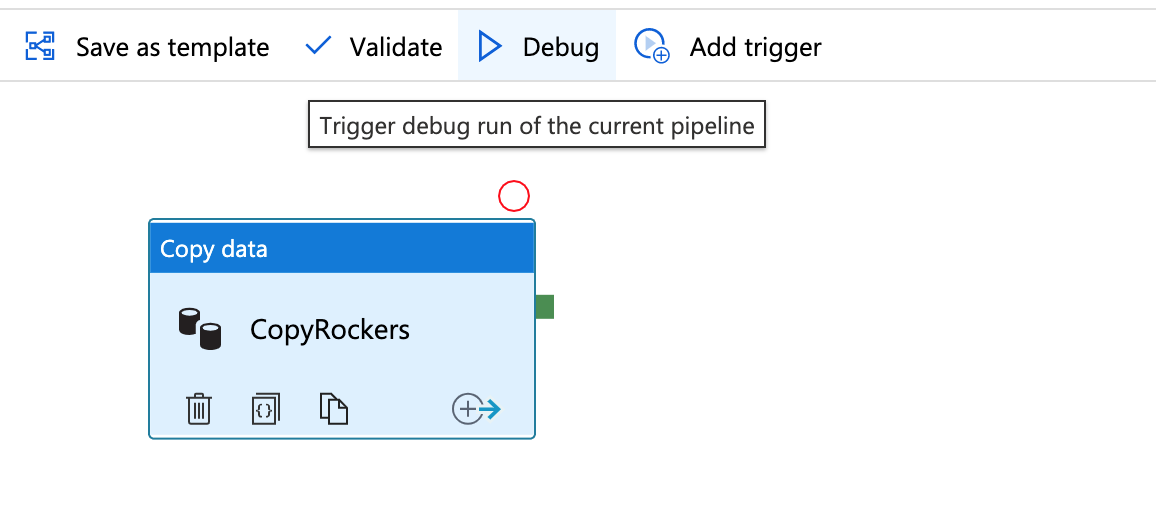Viewport: 1156px width, 526px height.
Task: Delete the CopyRockers activity with the trash icon
Action: [198, 409]
